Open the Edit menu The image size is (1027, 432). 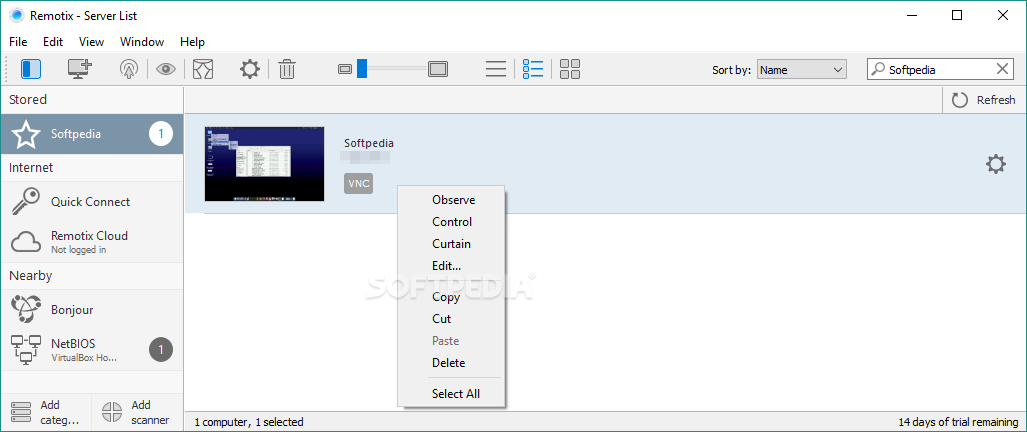click(53, 42)
